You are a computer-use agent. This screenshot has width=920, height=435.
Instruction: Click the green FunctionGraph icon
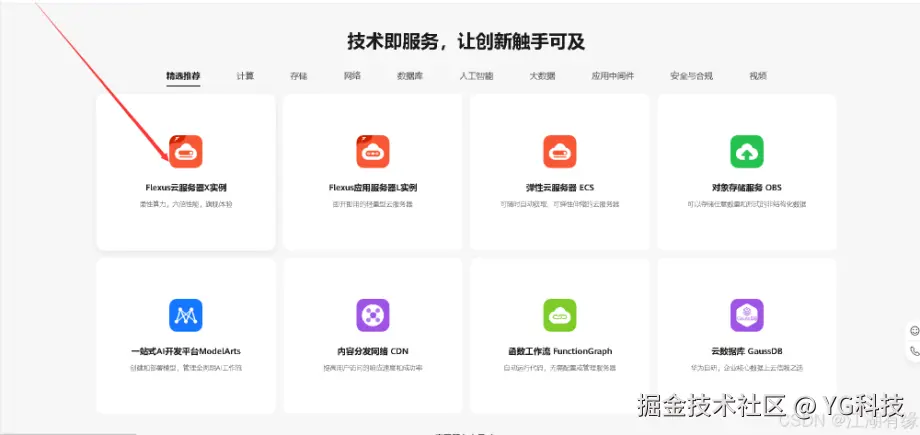pos(560,315)
